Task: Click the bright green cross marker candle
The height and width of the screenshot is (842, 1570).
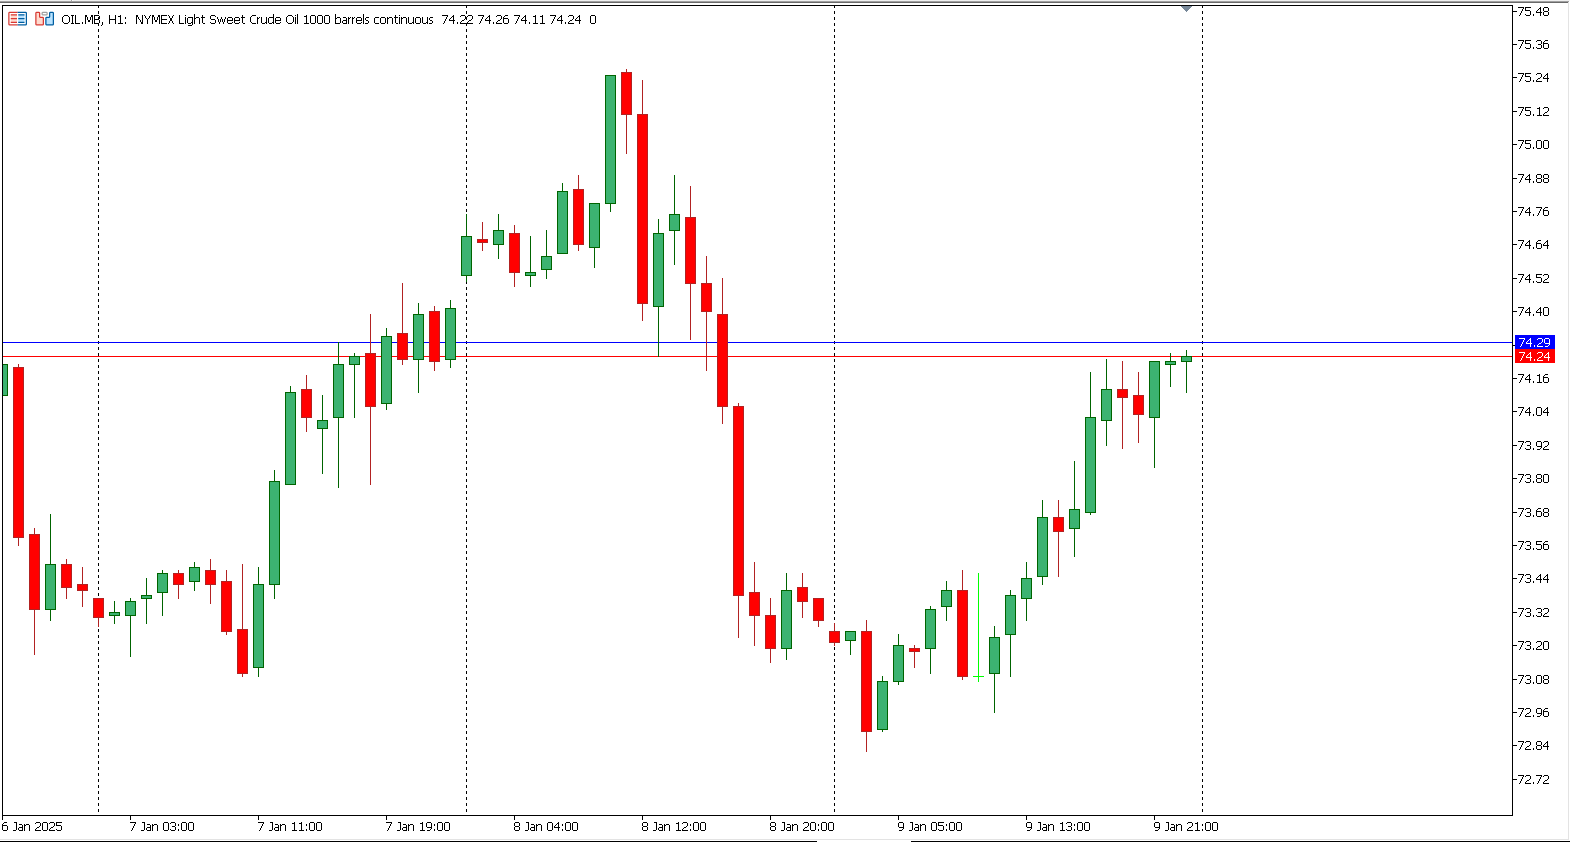Action: click(x=978, y=628)
